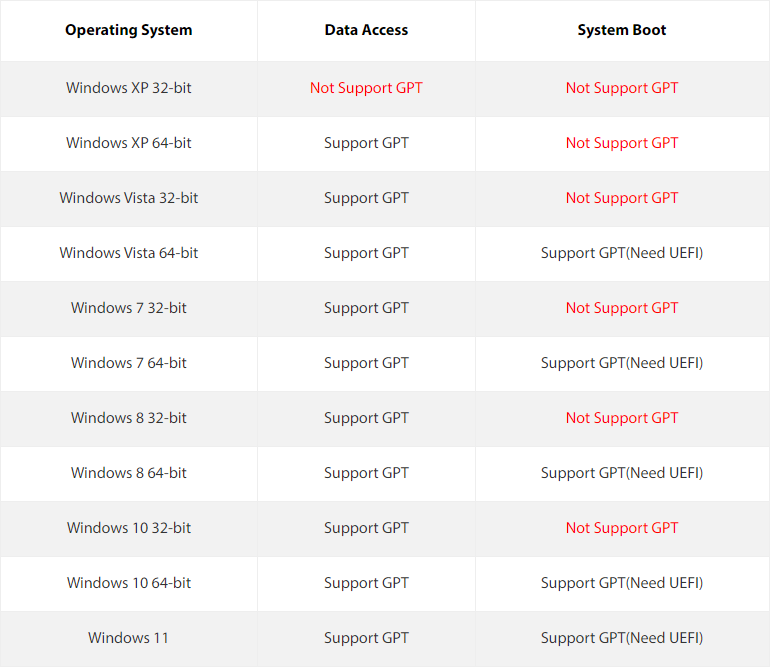Click Windows Vista 64-bit System Boot cell
772x669 pixels.
pyautogui.click(x=621, y=253)
